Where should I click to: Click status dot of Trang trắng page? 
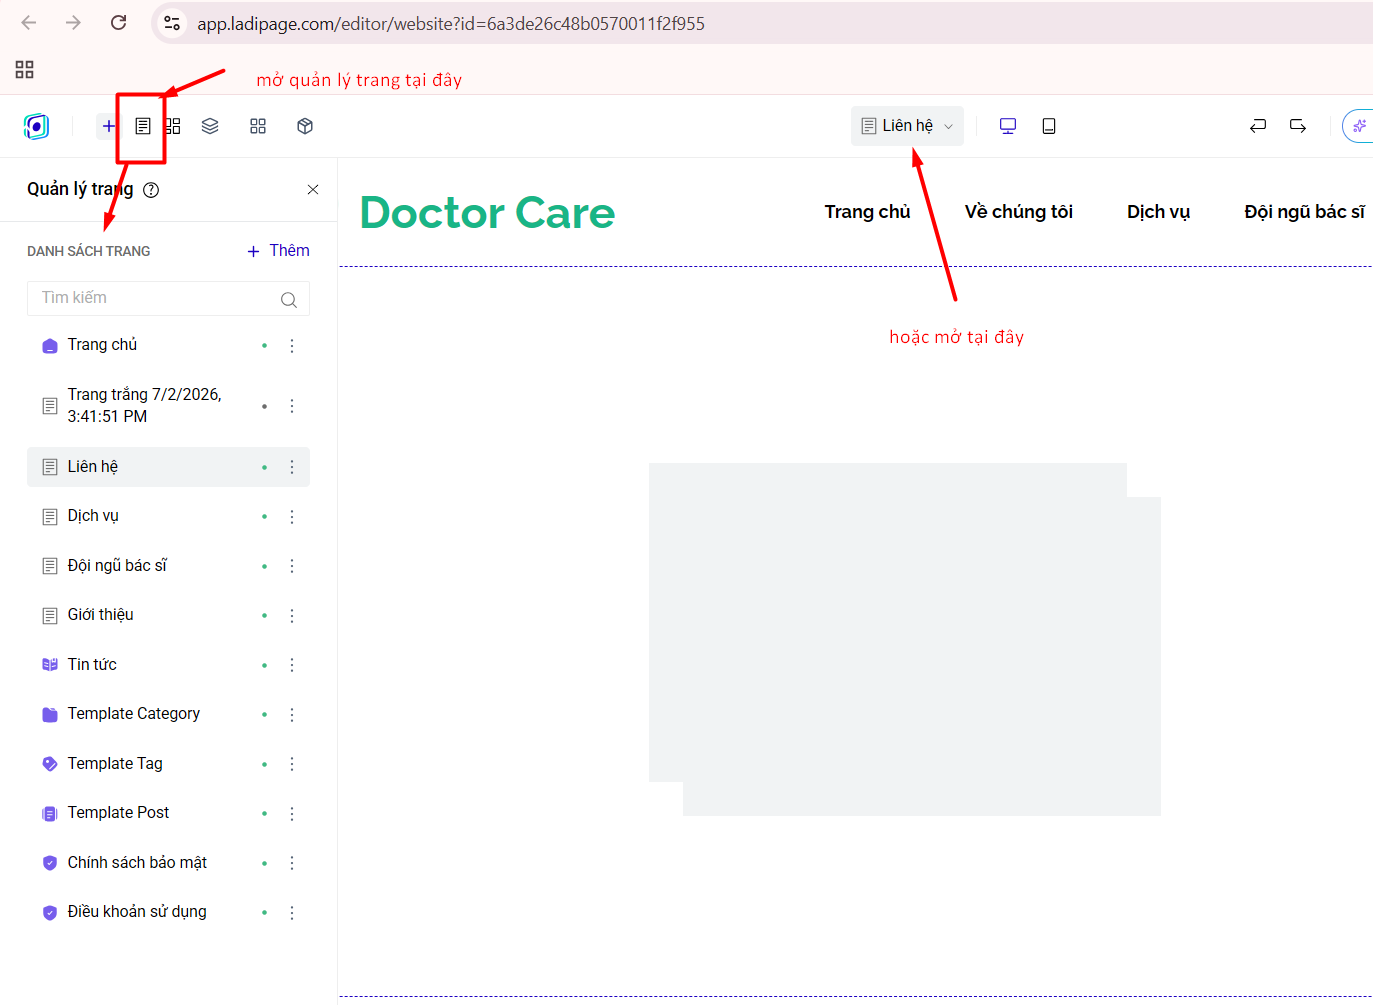point(264,406)
